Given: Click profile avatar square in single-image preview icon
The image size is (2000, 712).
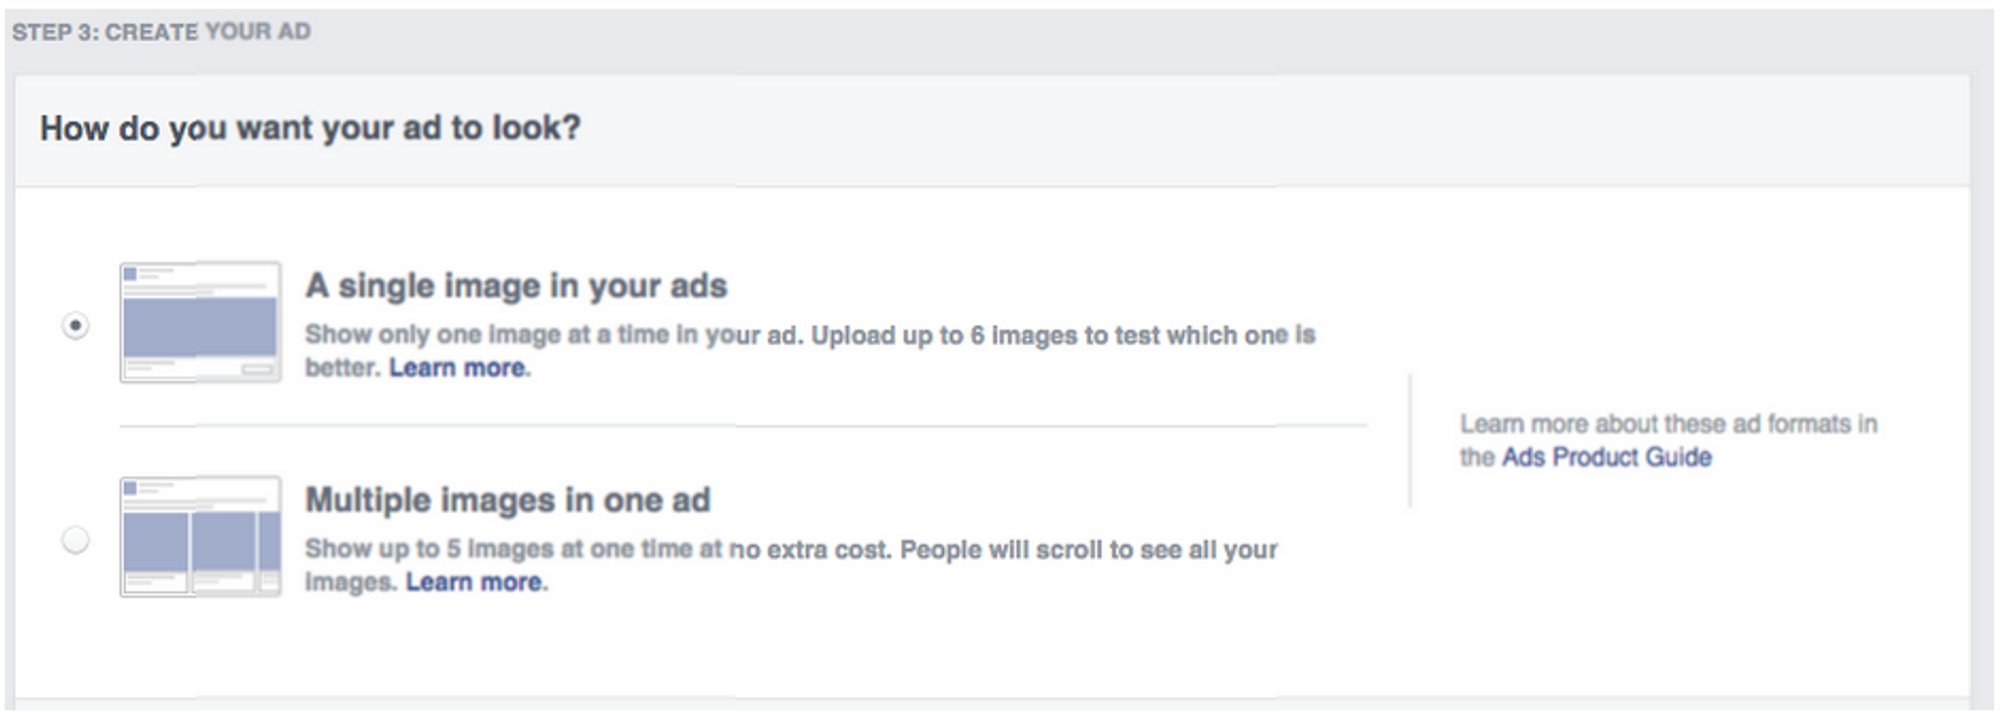Looking at the screenshot, I should tap(130, 273).
